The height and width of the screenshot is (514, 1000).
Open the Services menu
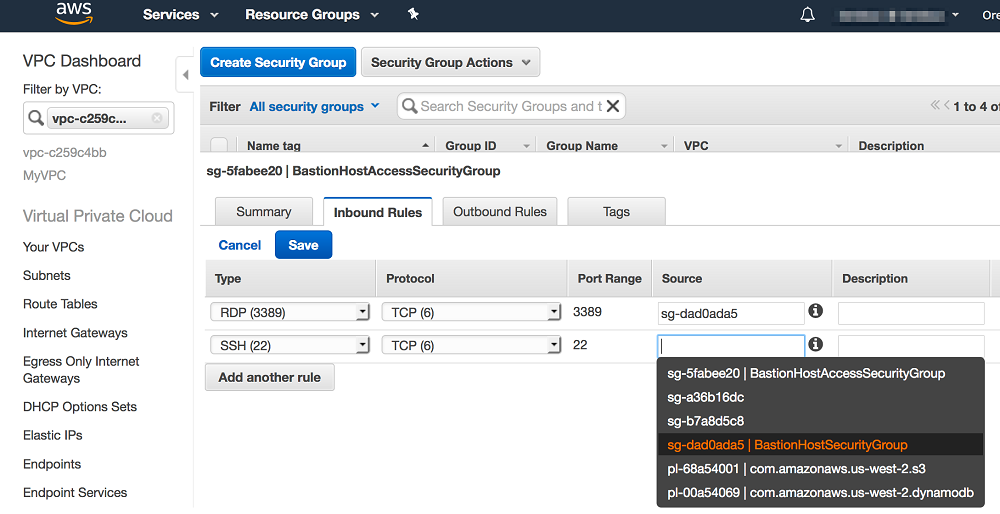point(180,14)
